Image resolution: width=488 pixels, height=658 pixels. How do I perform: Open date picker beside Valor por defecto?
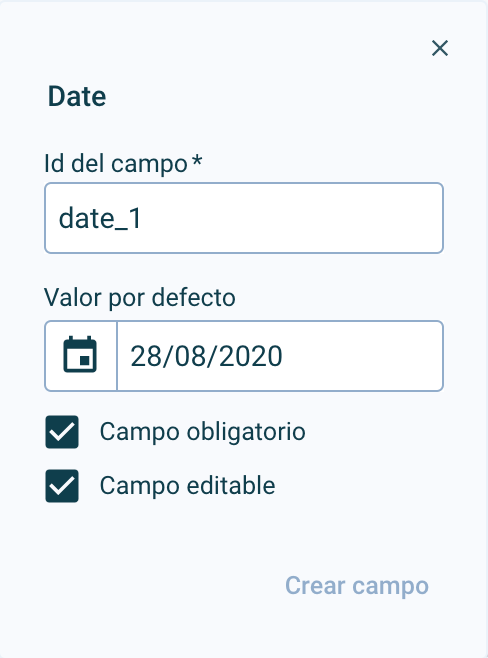pyautogui.click(x=80, y=355)
